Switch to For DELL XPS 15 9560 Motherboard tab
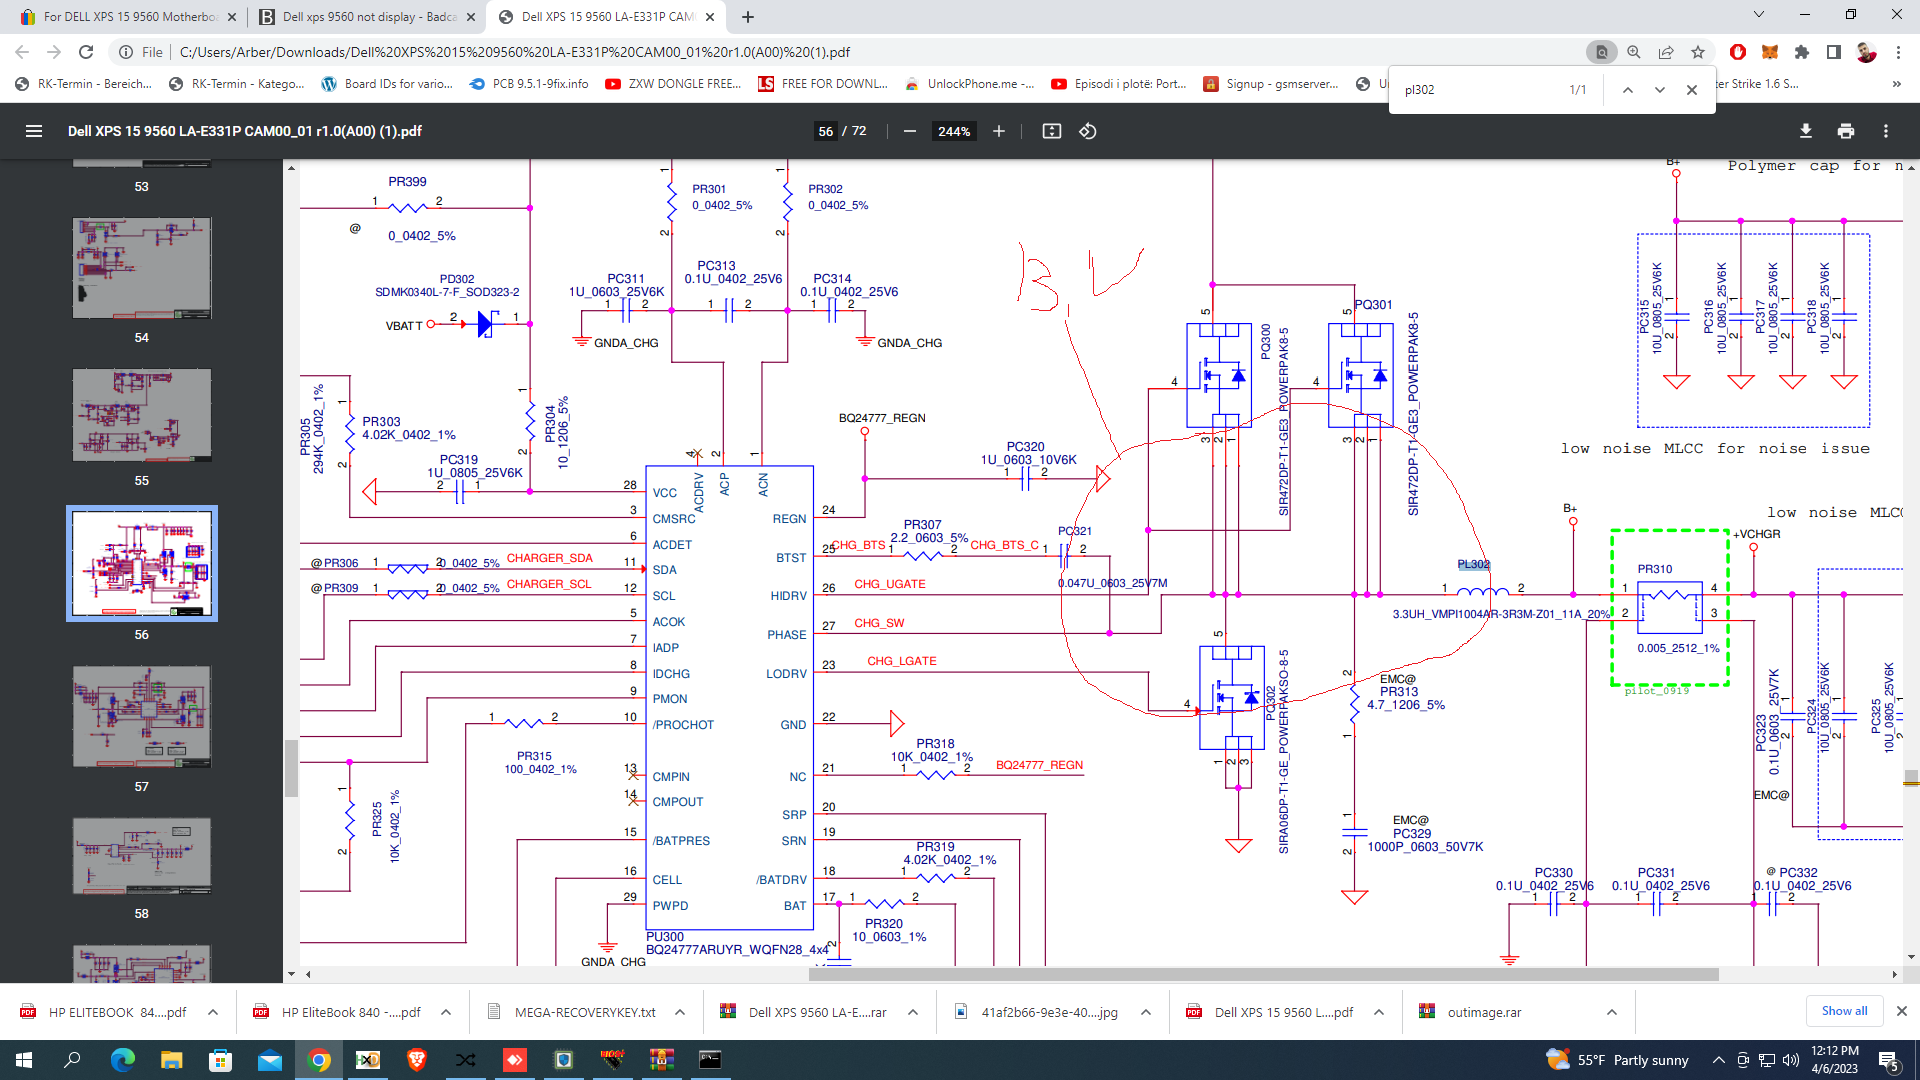The width and height of the screenshot is (1920, 1080). (129, 17)
